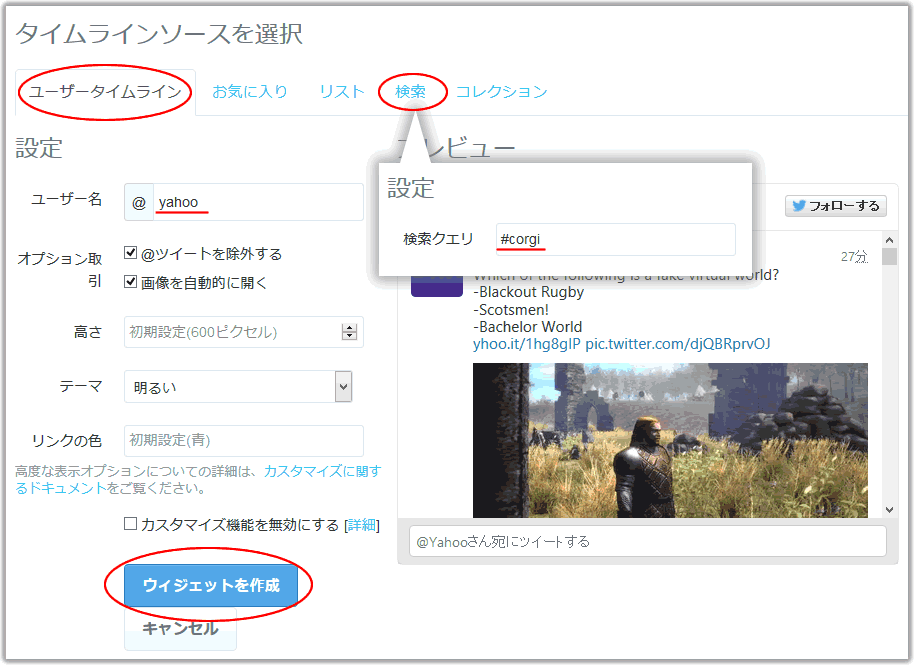Enable 'カスタマイズ機能を無効にする' checkbox

point(131,524)
